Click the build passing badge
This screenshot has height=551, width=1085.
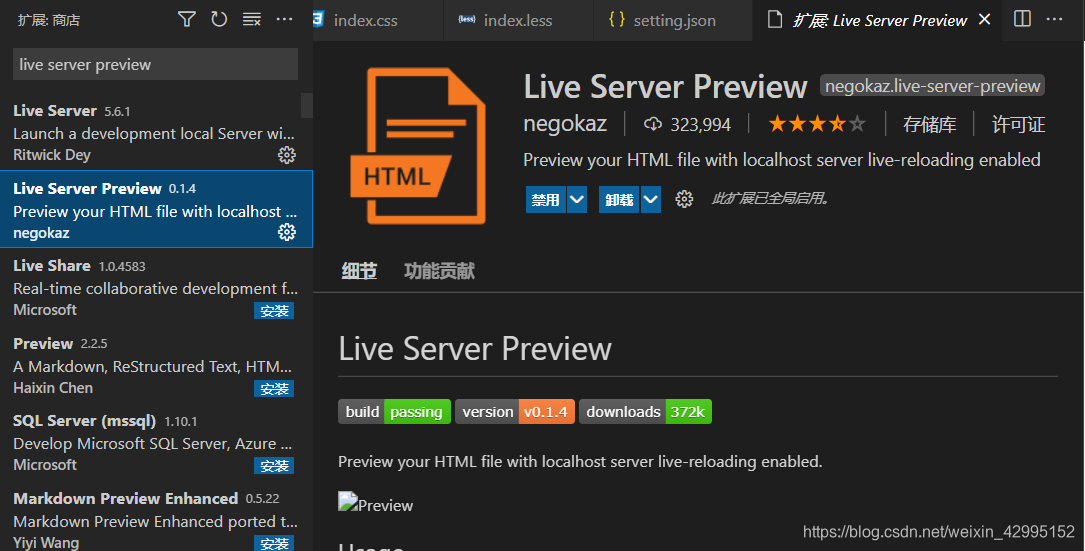[394, 412]
